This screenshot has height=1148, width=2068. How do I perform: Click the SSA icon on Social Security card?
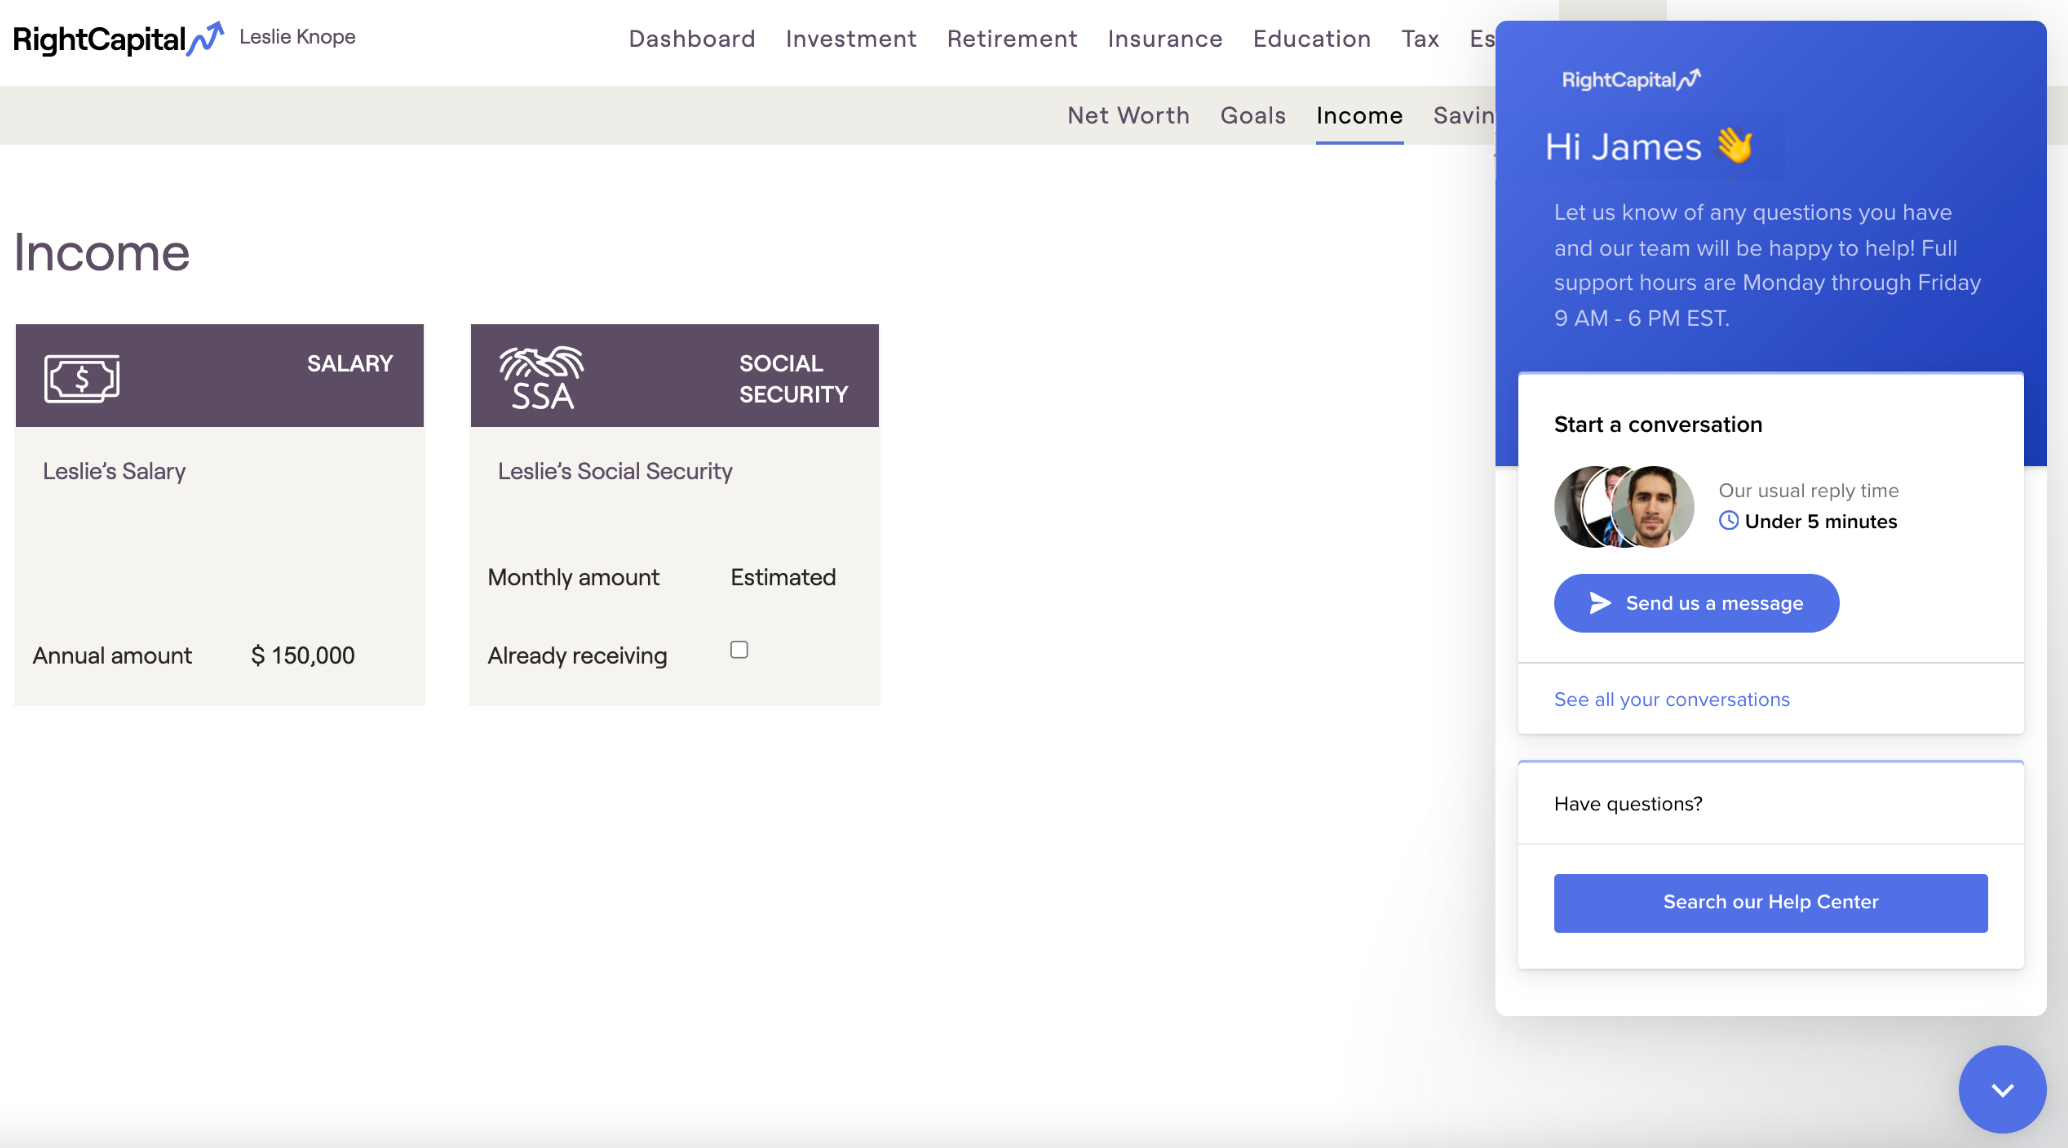[541, 376]
